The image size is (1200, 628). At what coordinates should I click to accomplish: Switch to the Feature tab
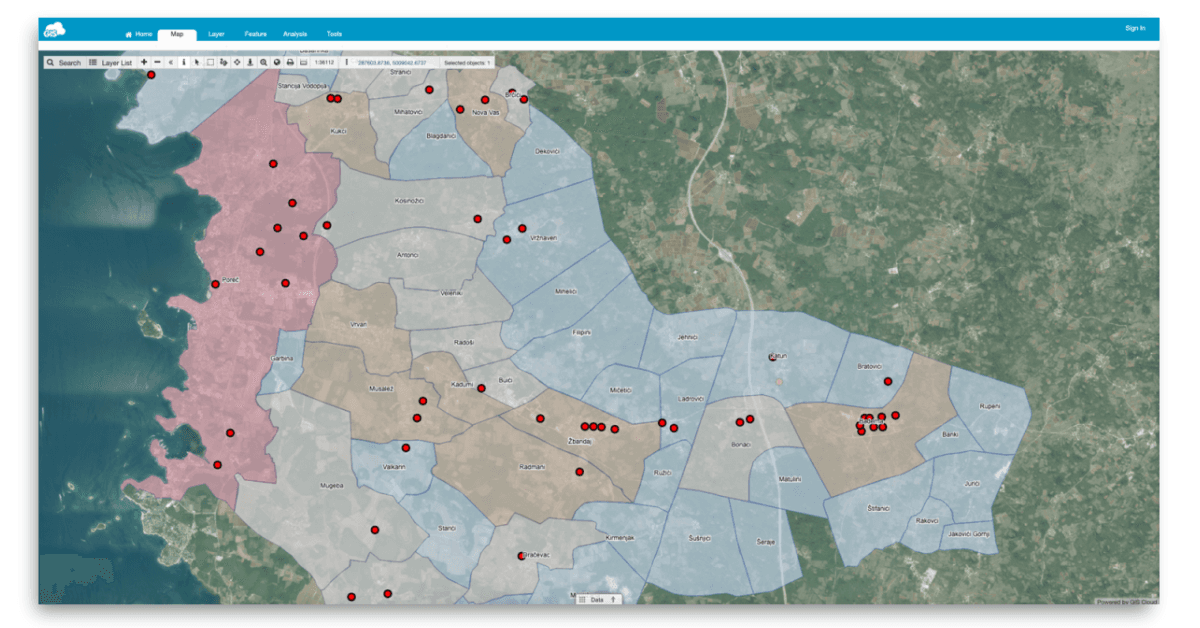click(255, 34)
